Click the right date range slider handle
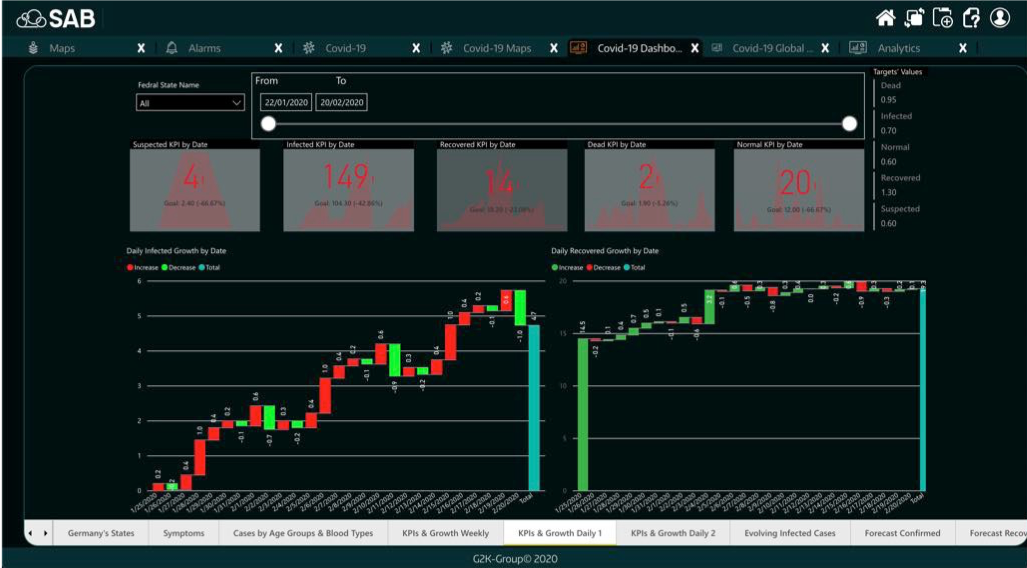The height and width of the screenshot is (568, 1027). 849,124
